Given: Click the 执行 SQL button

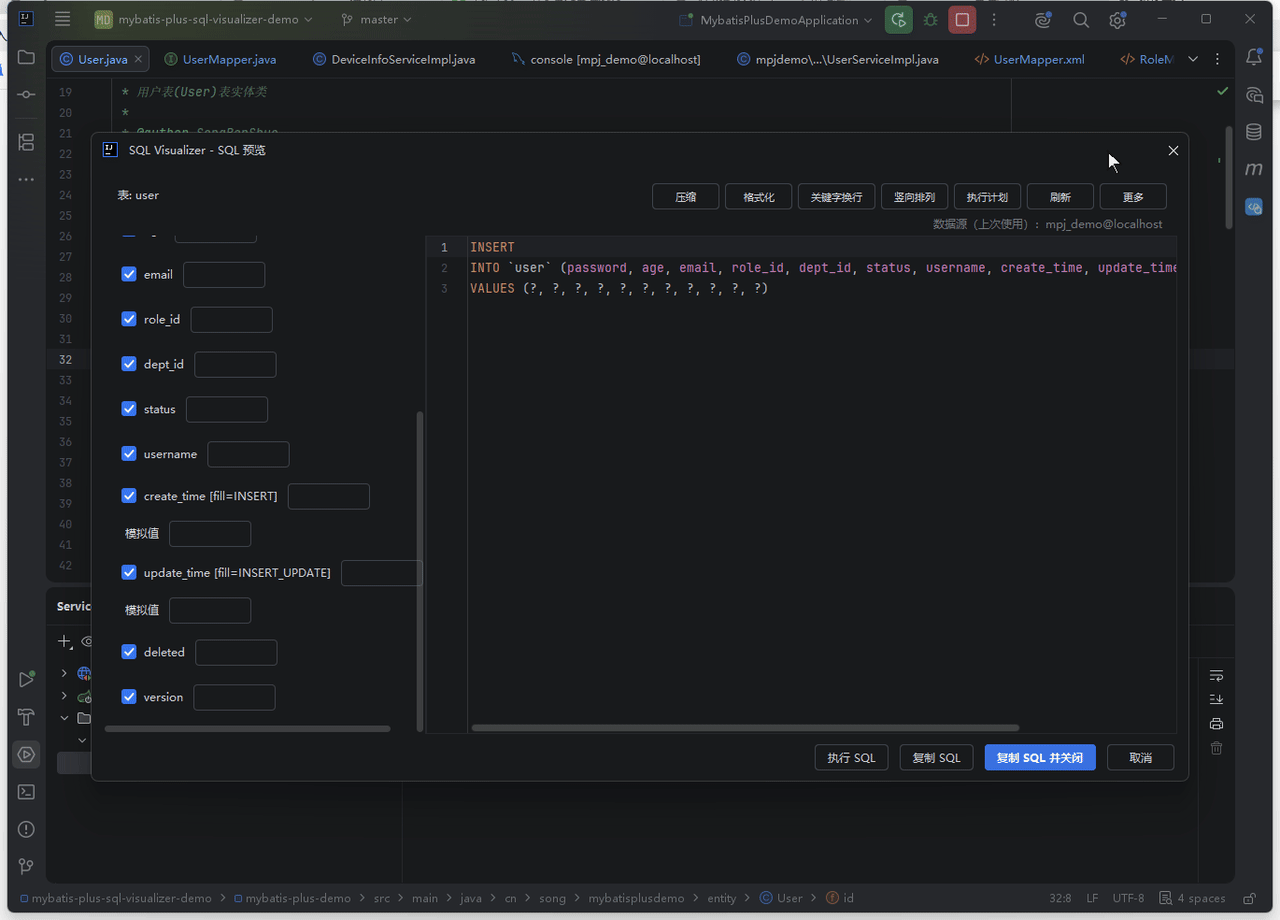Looking at the screenshot, I should 851,758.
